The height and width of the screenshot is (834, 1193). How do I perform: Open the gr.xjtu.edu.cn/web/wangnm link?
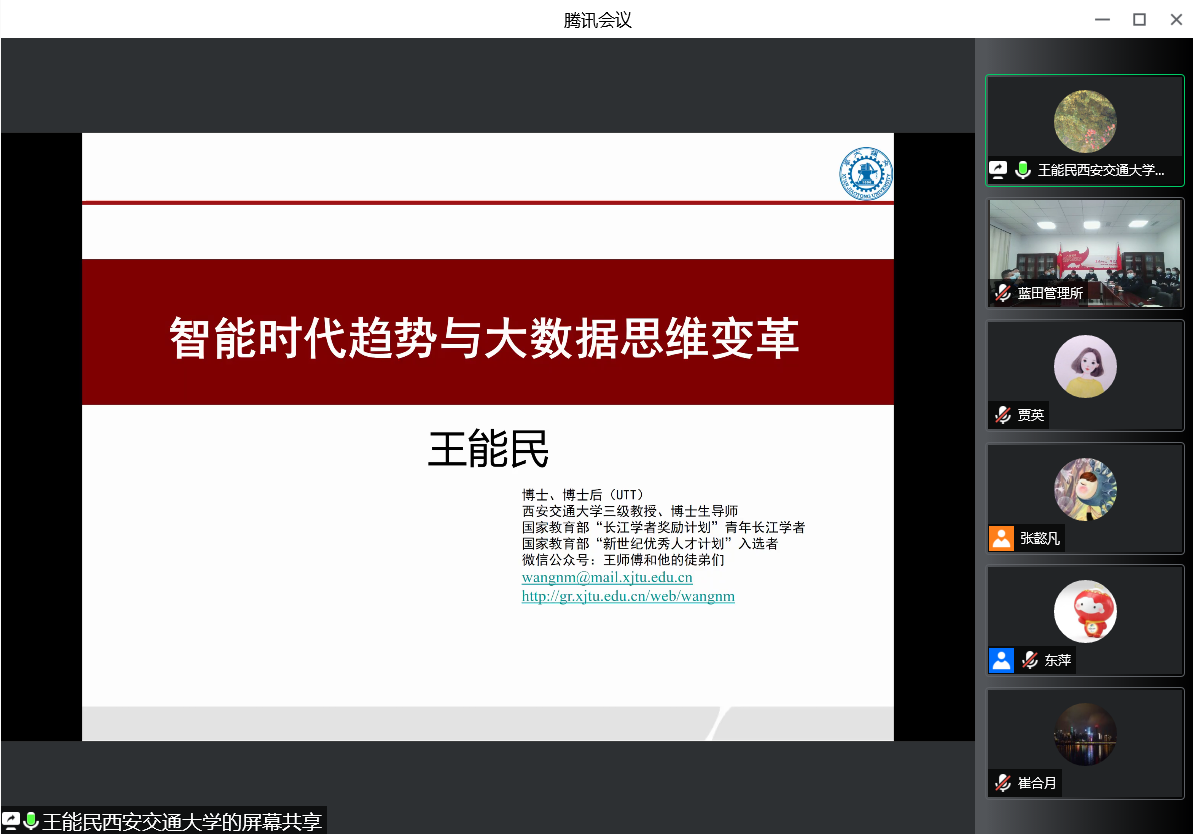(628, 596)
